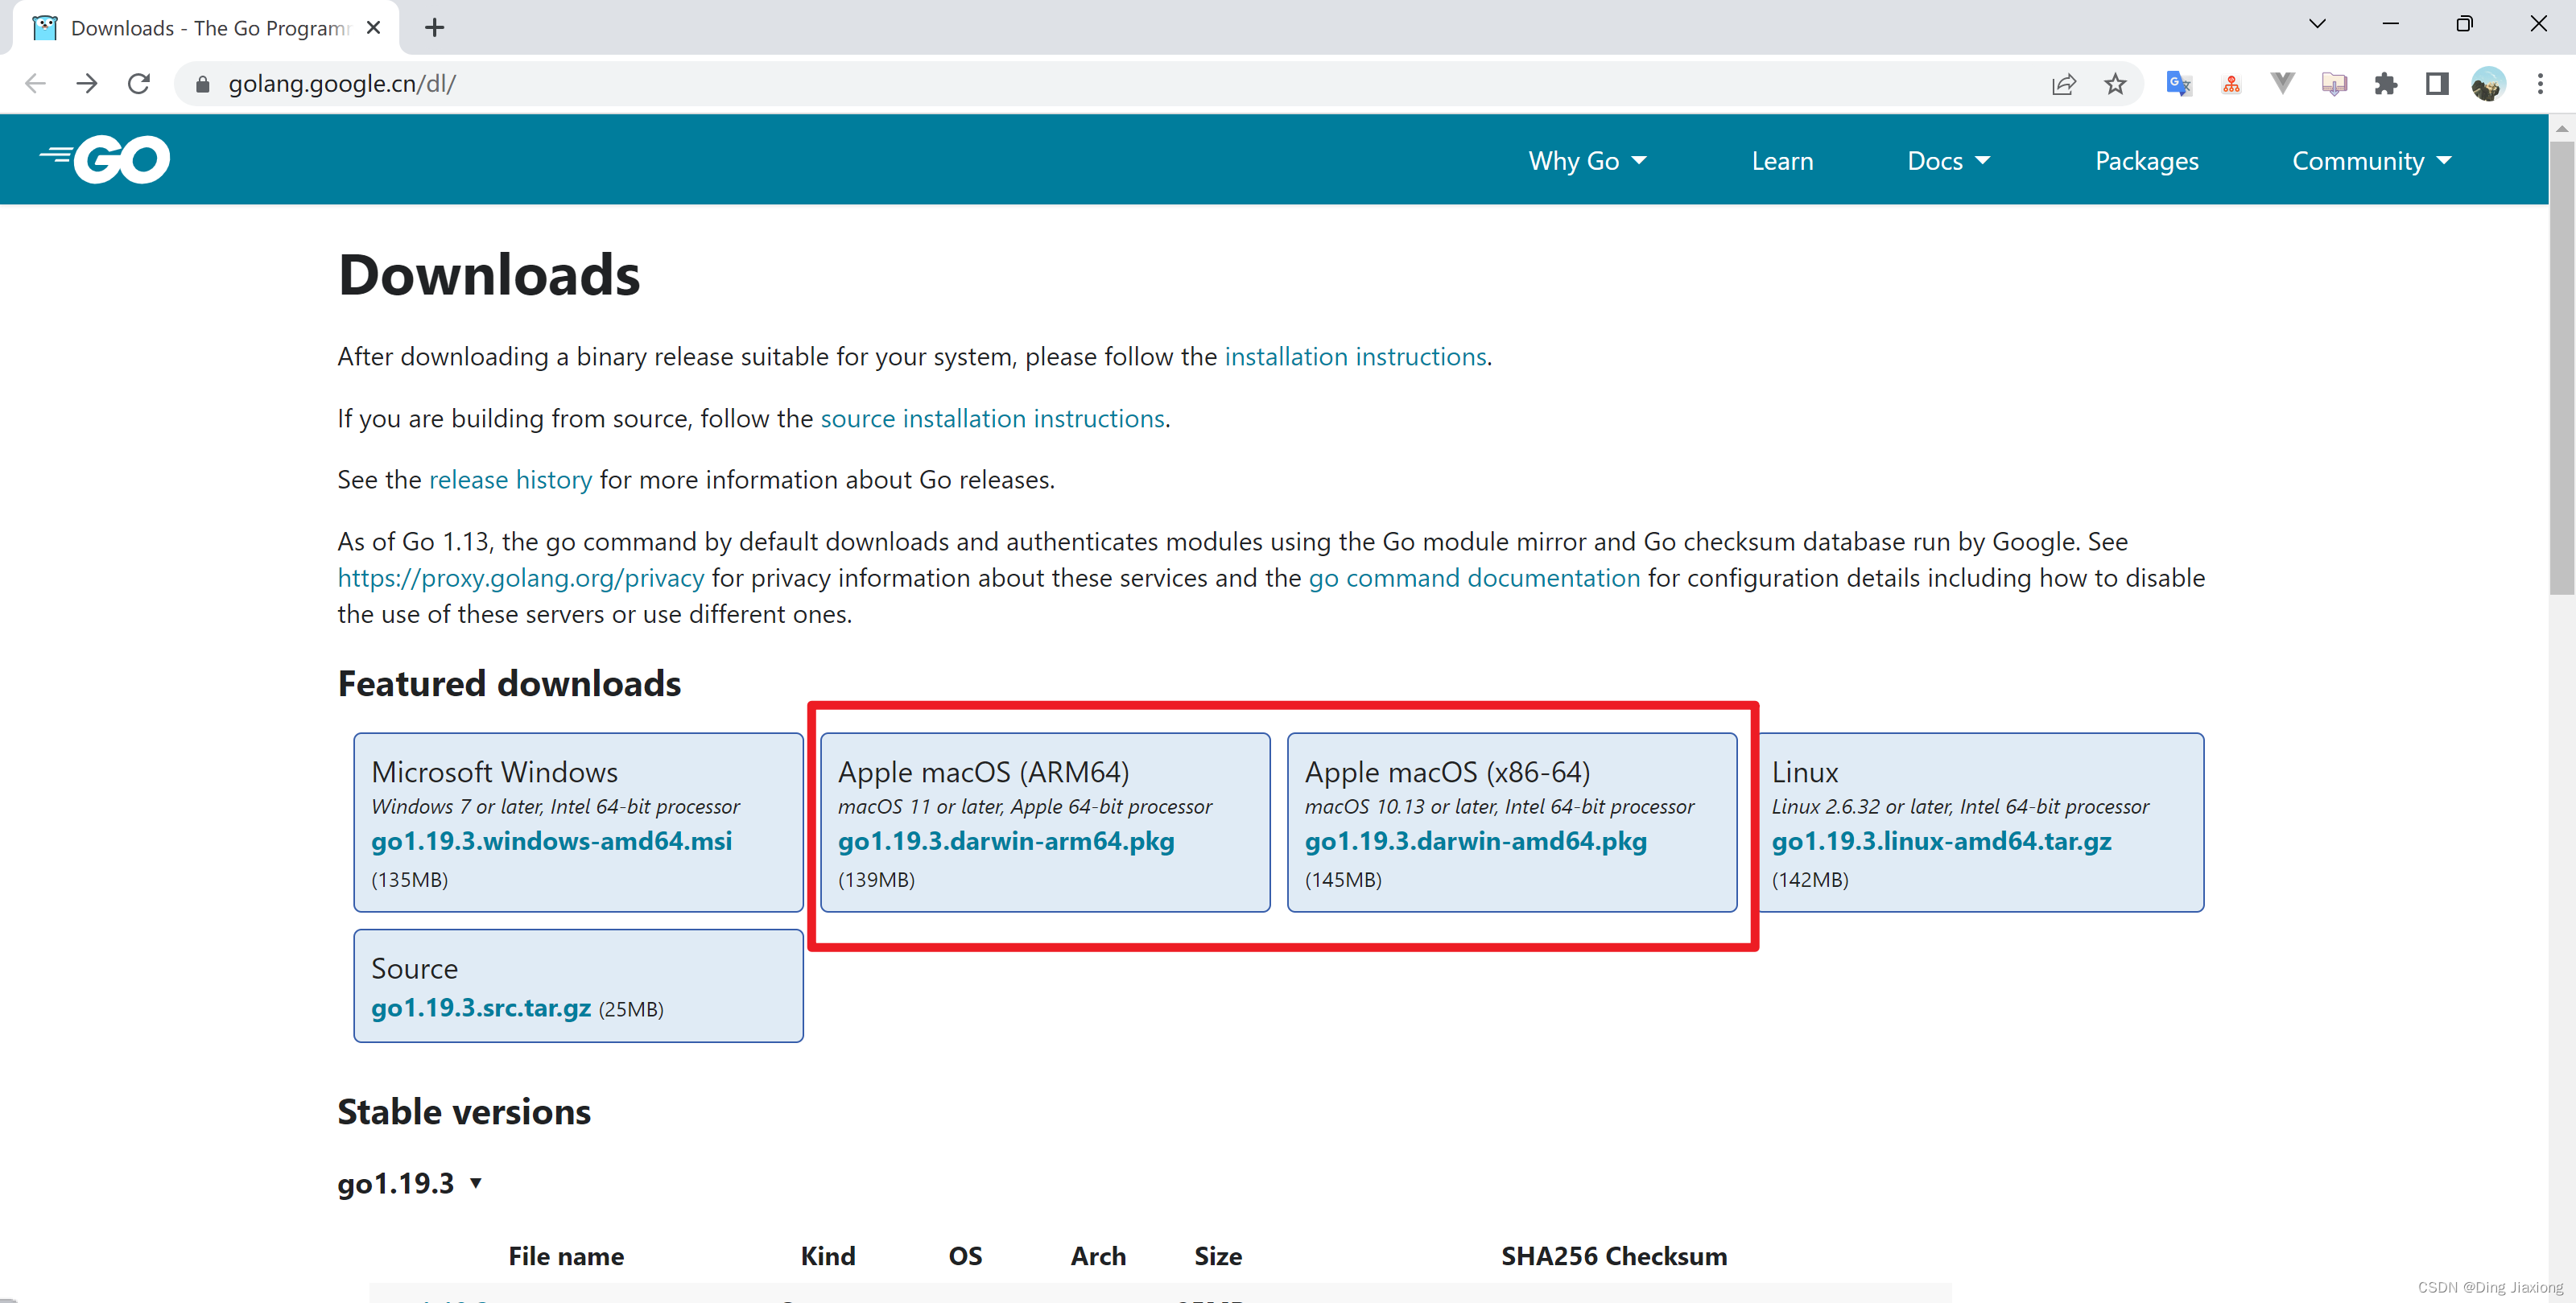Open the tab search chevron
The width and height of the screenshot is (2576, 1303).
[x=2317, y=23]
